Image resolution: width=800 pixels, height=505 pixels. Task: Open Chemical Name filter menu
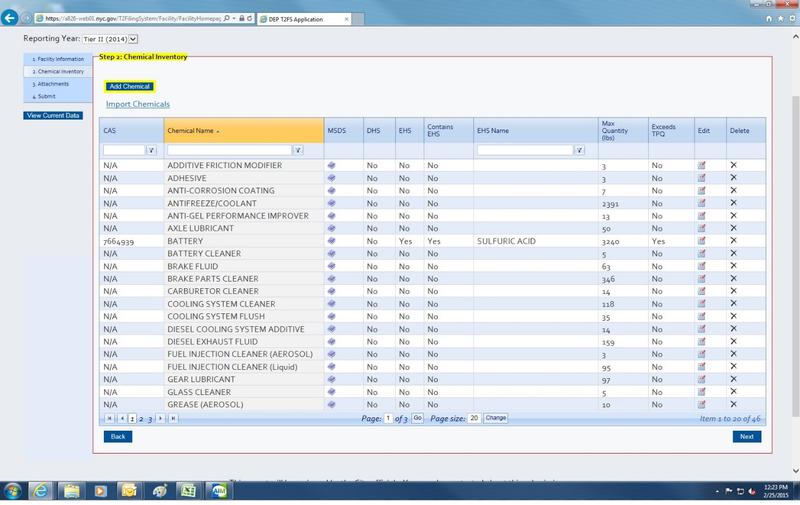298,150
